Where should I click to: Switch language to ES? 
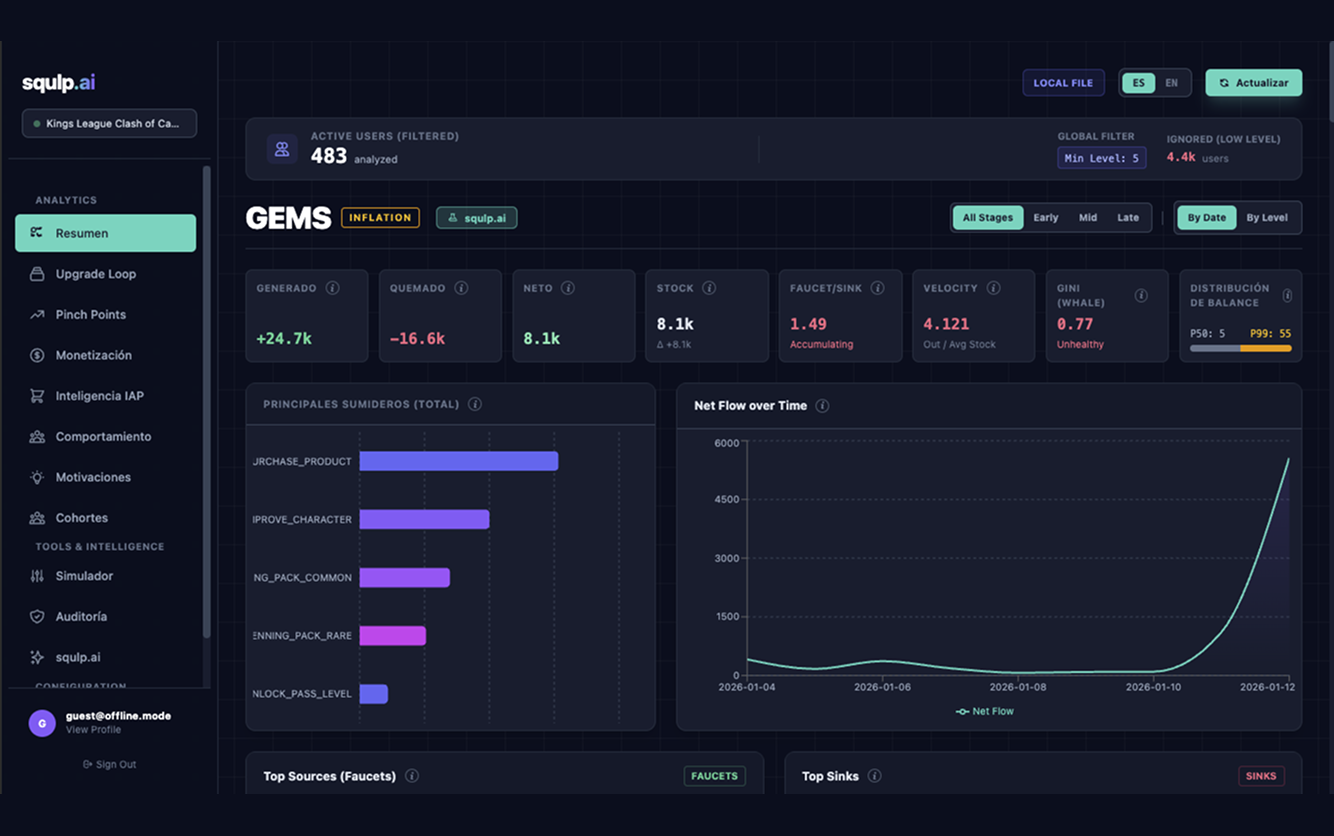(1139, 83)
